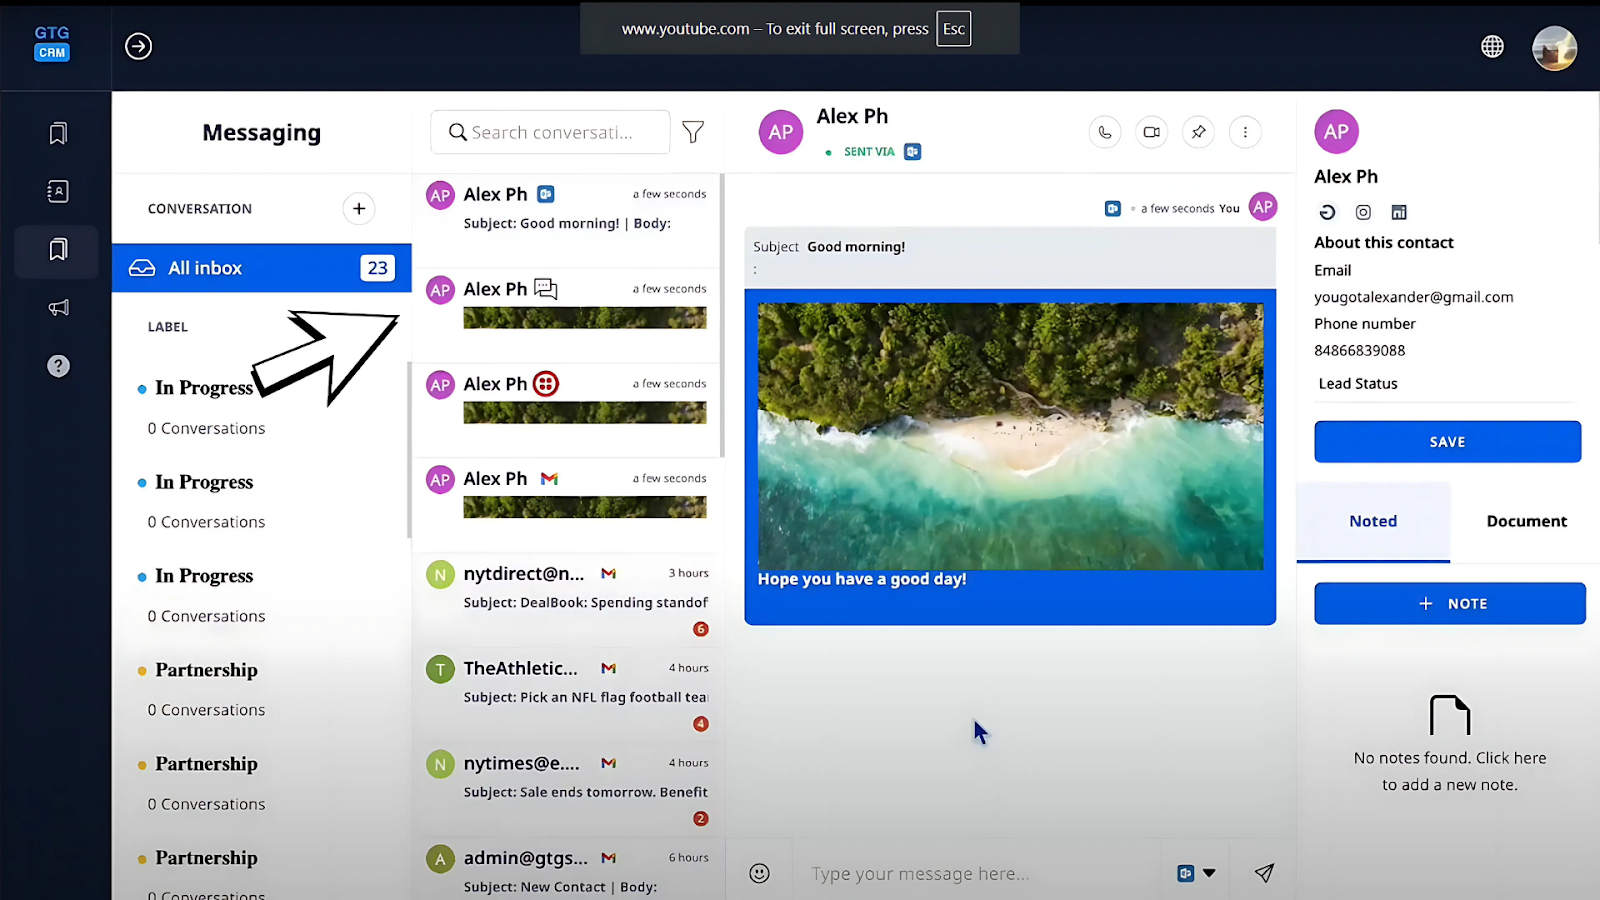
Task: Click the empty notes document icon
Action: click(x=1450, y=715)
